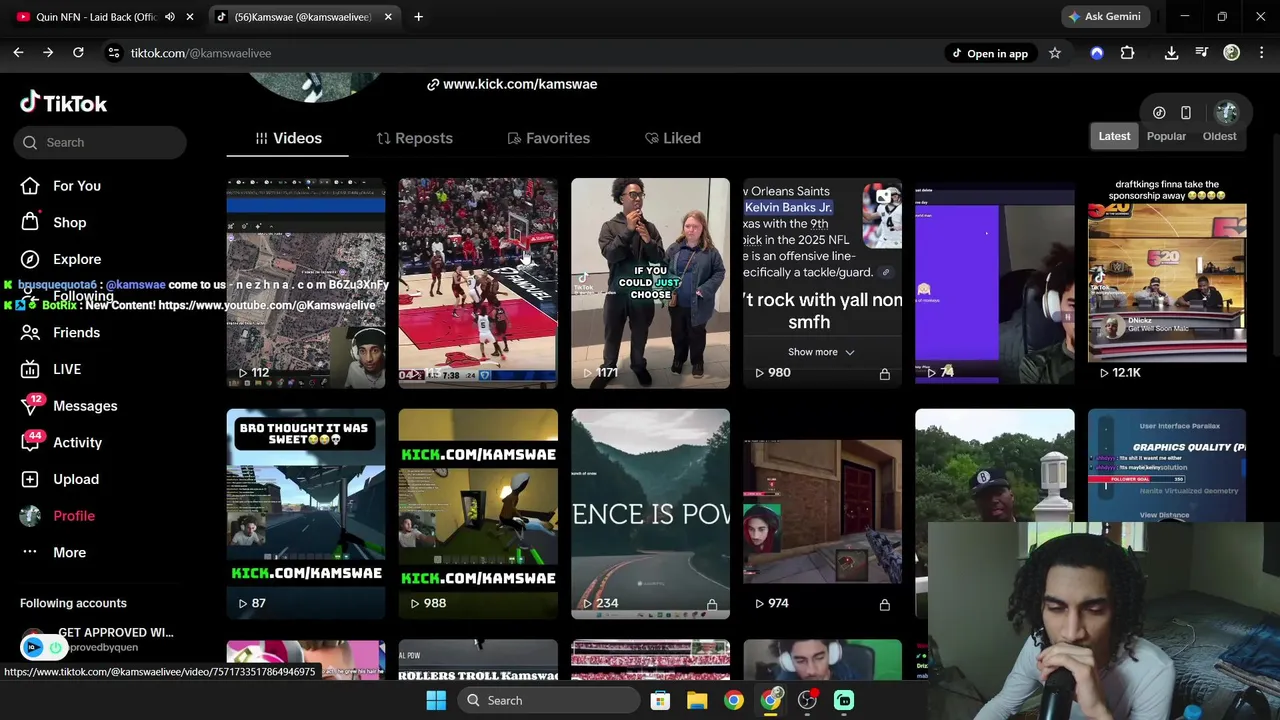
Task: Bookmark this page with the star icon
Action: click(1054, 53)
